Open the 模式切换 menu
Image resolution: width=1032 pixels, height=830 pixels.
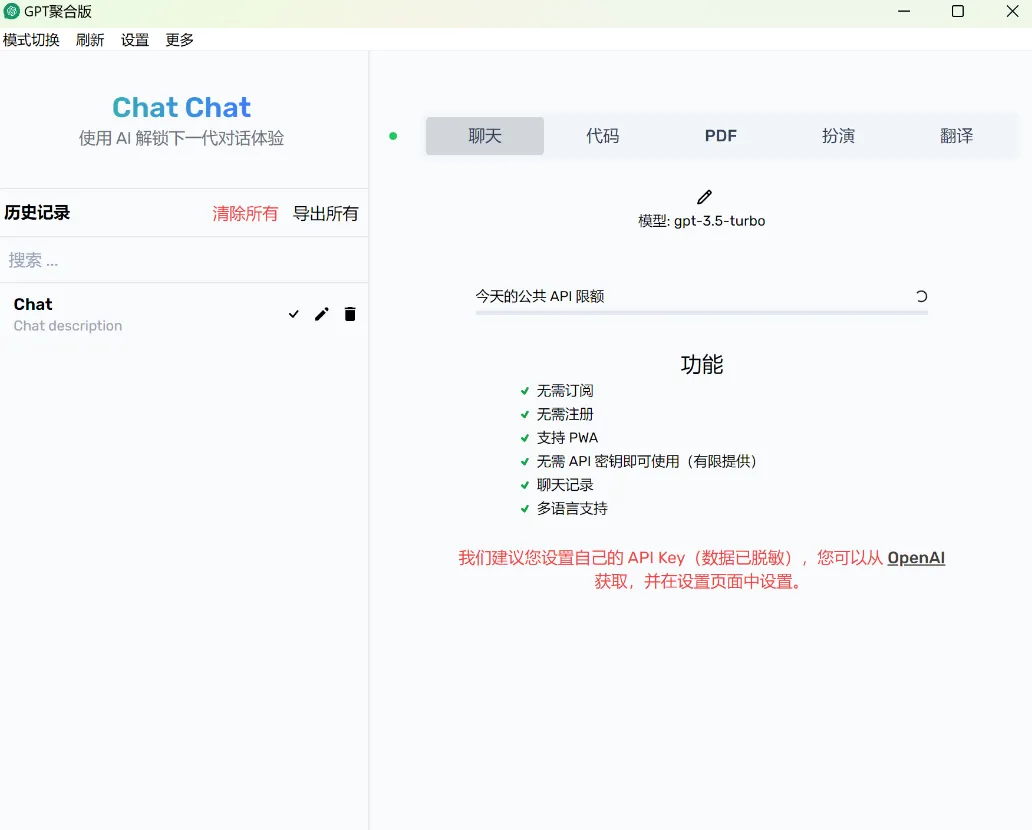31,40
